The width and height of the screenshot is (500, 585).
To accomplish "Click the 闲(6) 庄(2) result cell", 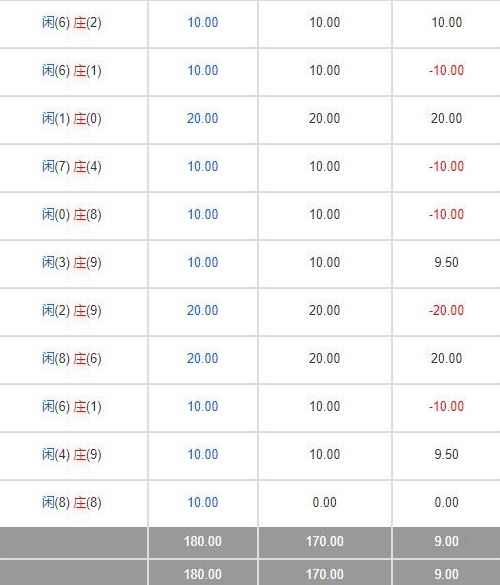I will coord(72,22).
